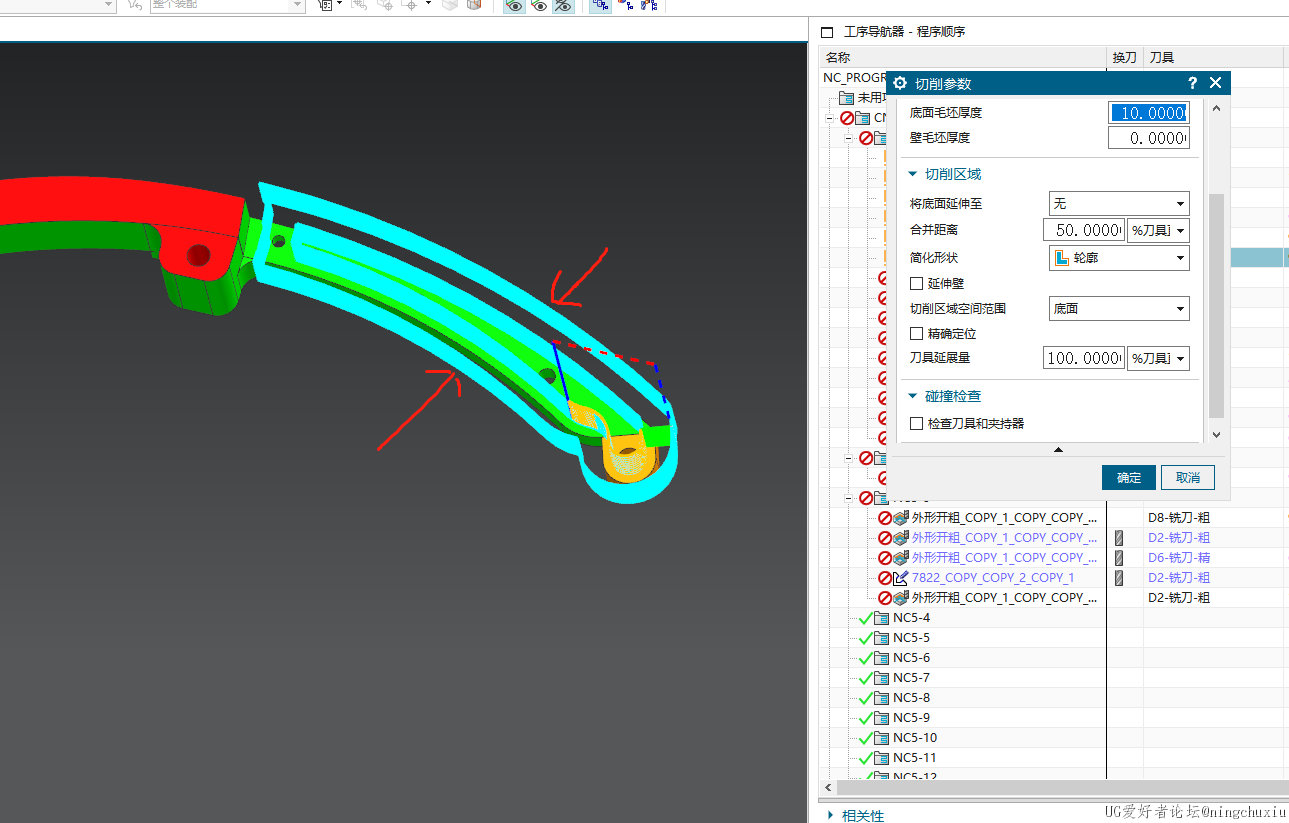Click the 轮廓 shape icon in 简化形状 field
1289x823 pixels.
click(x=1060, y=258)
